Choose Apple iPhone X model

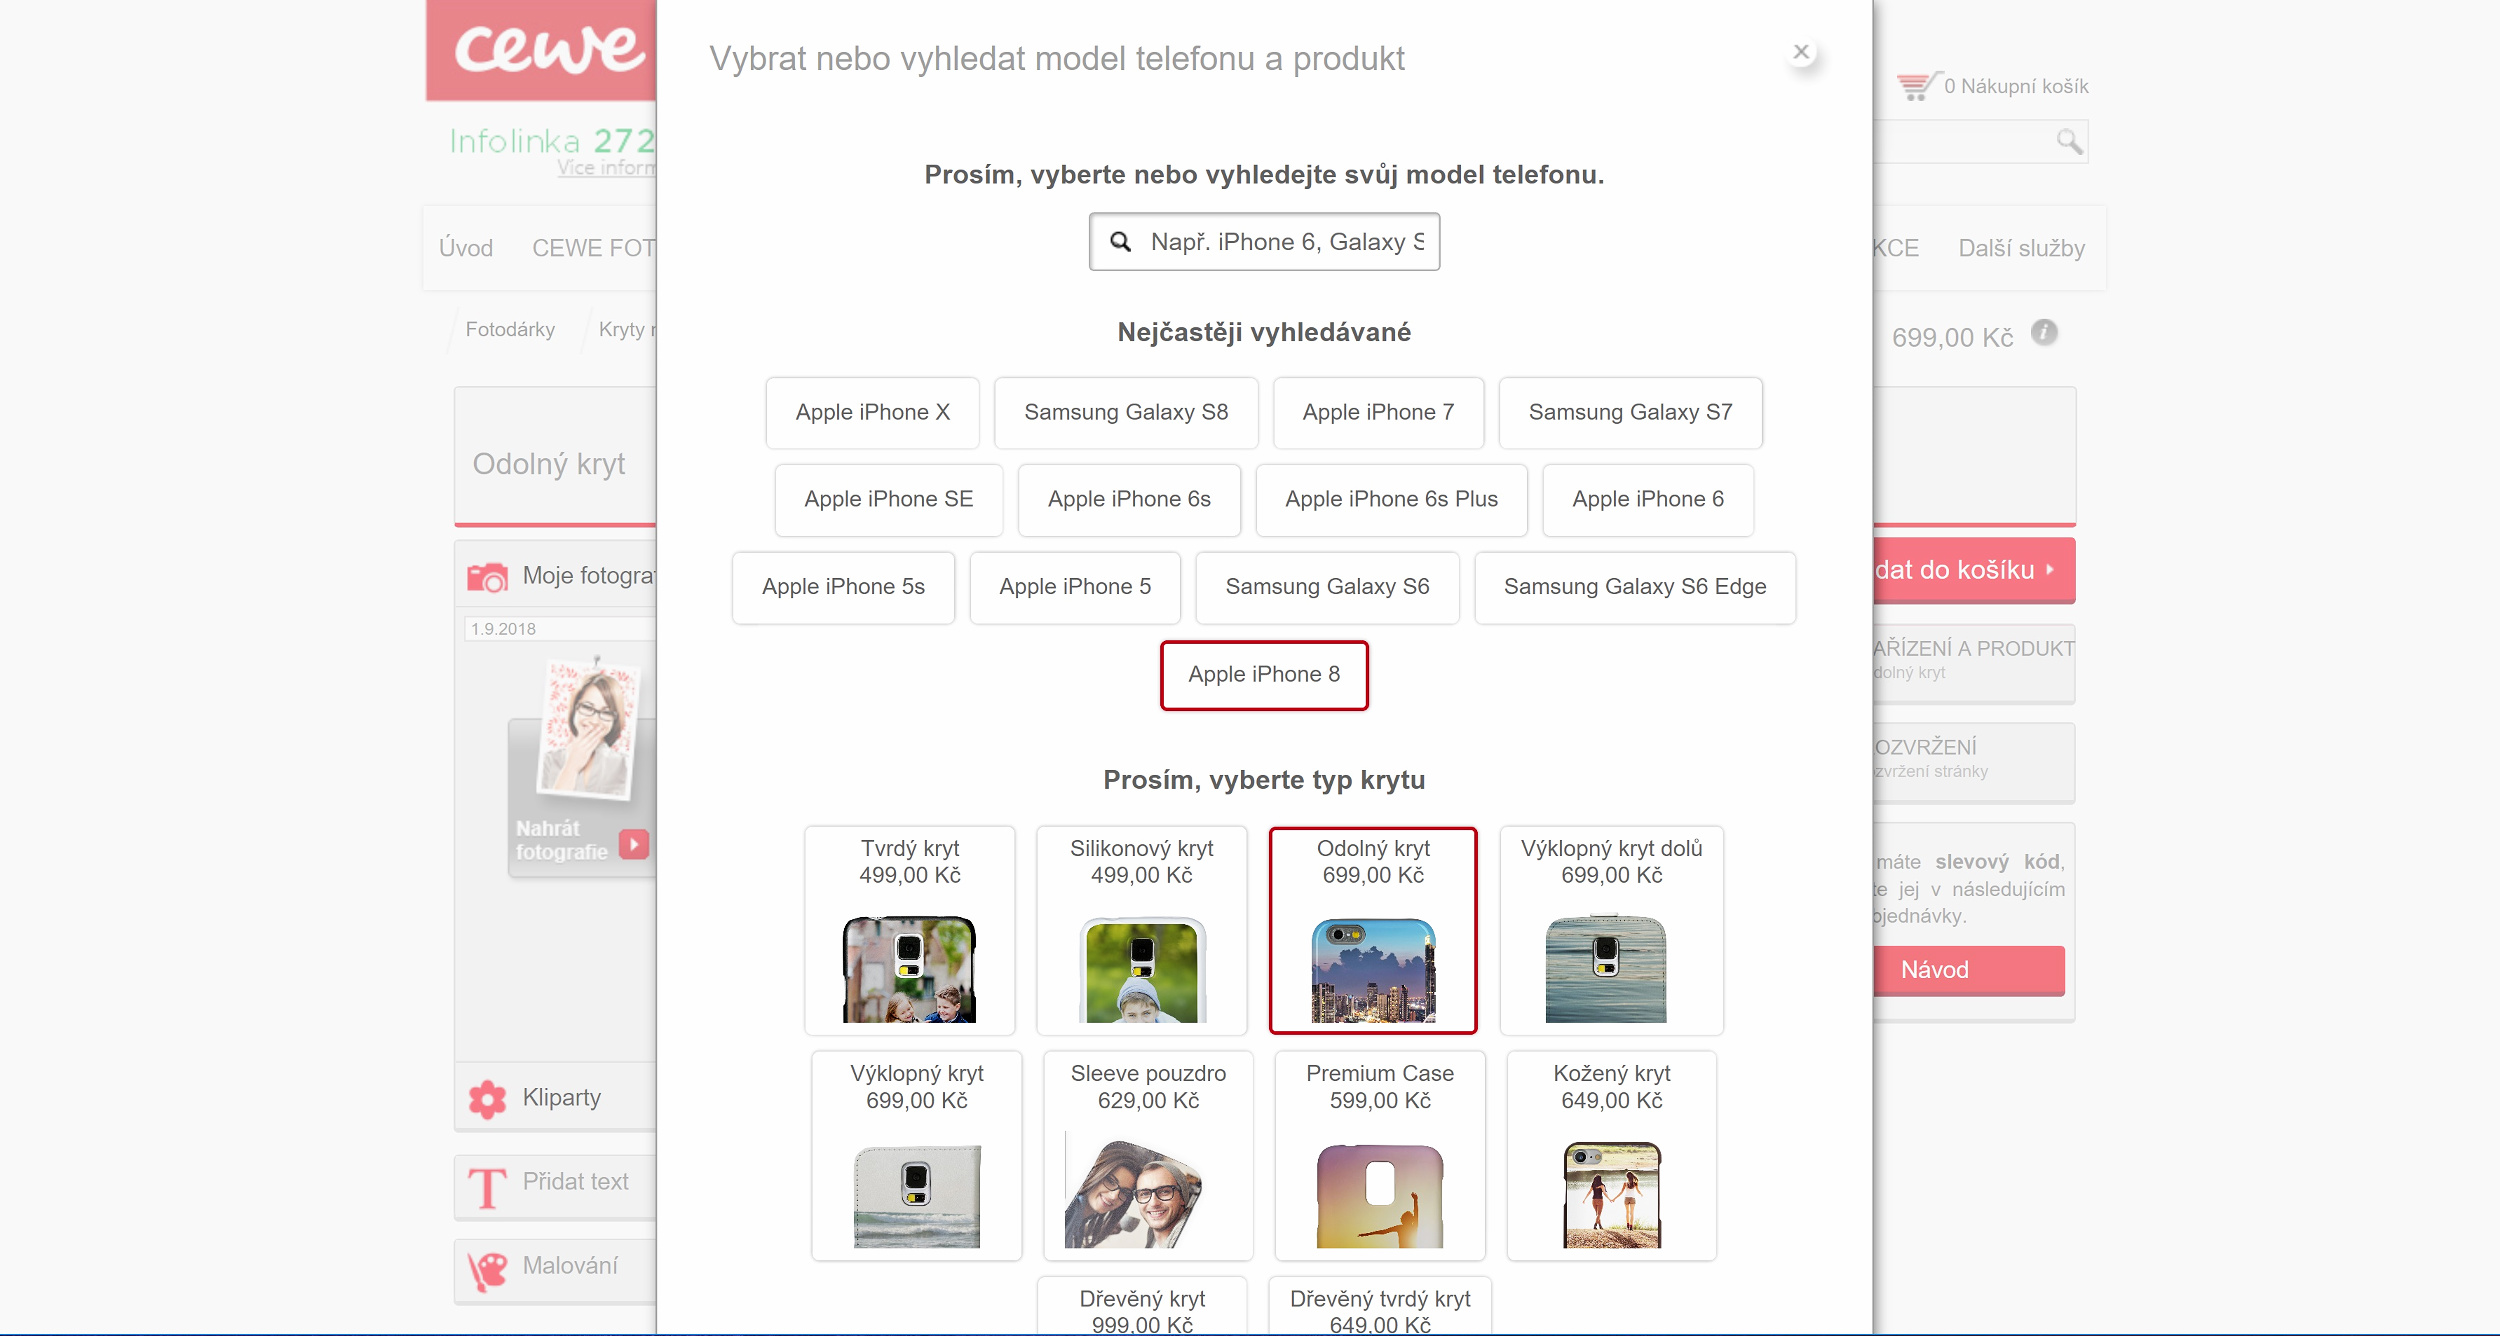872,413
